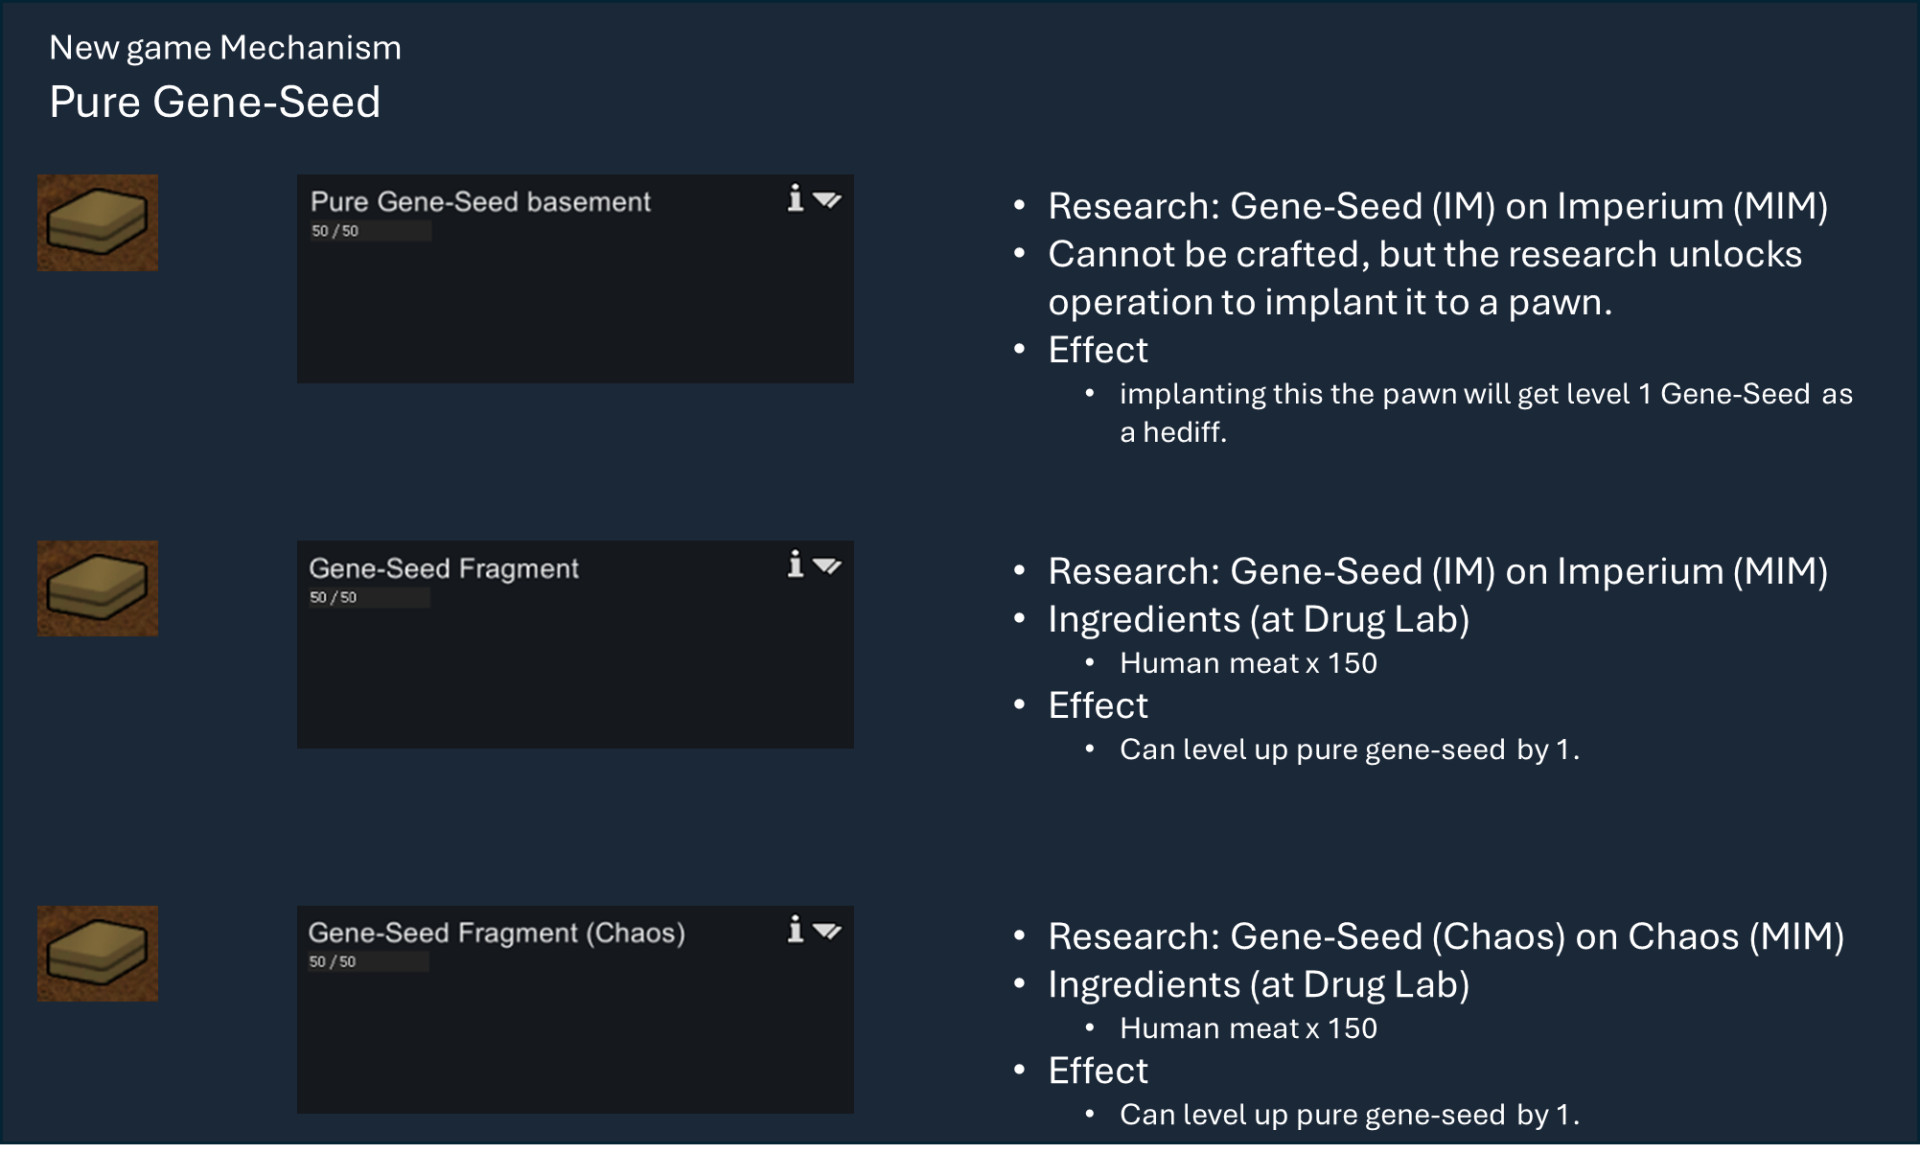Click the New game Mechanism slide title
This screenshot has width=1920, height=1153.
coord(225,47)
